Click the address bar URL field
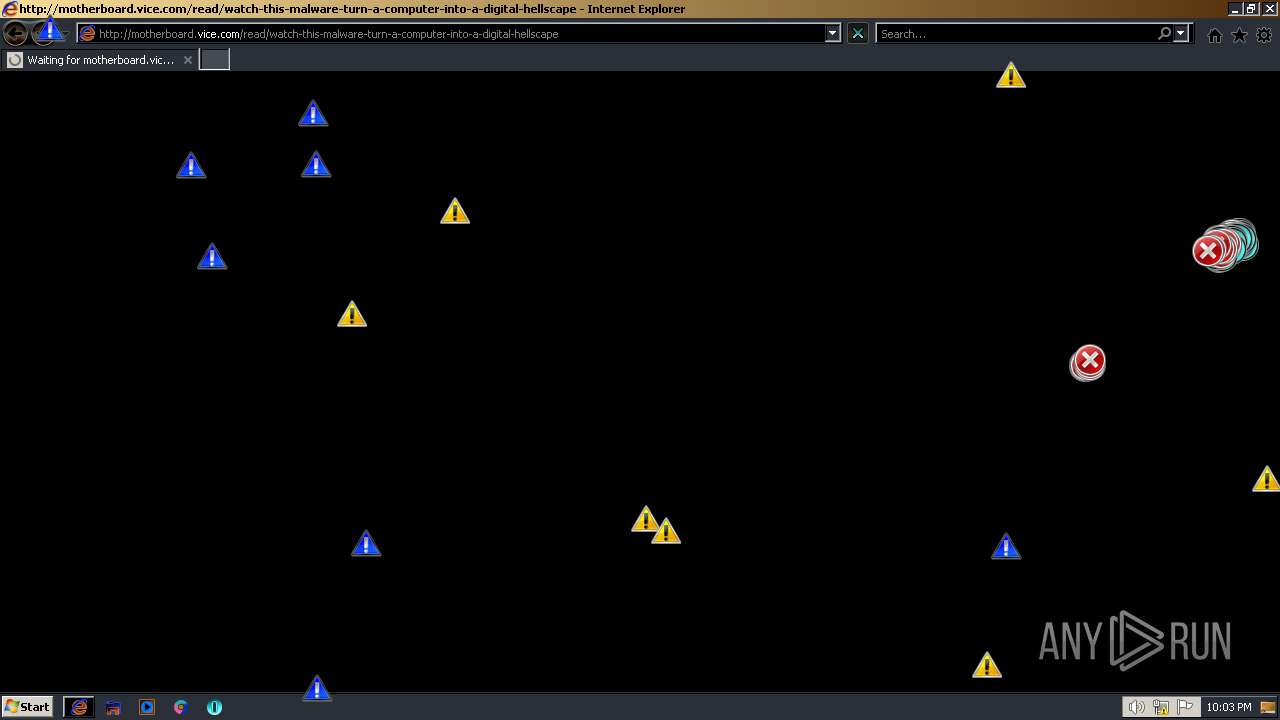This screenshot has width=1280, height=720. pyautogui.click(x=460, y=34)
